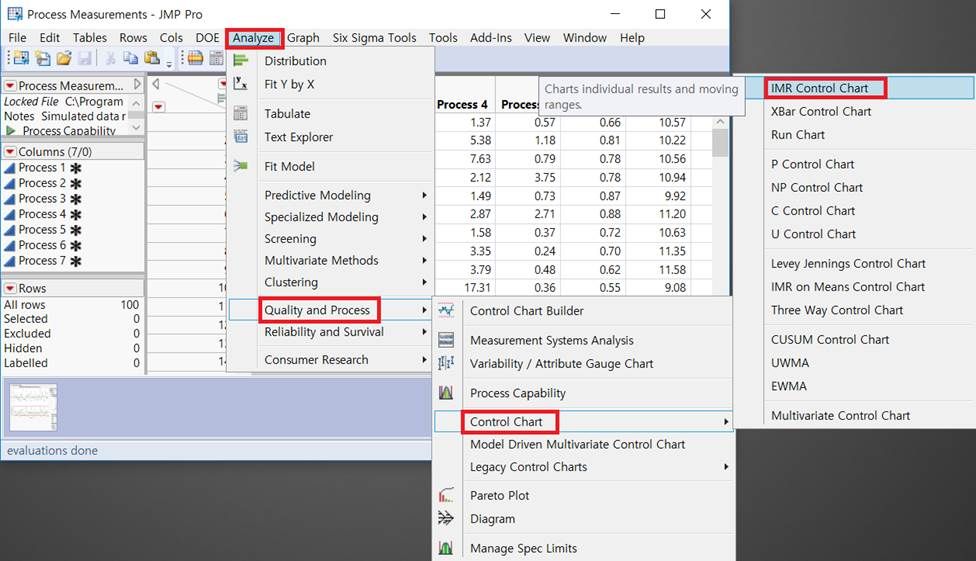Click the Copy toolbar icon
Screen dimensions: 976x561
pyautogui.click(x=130, y=59)
